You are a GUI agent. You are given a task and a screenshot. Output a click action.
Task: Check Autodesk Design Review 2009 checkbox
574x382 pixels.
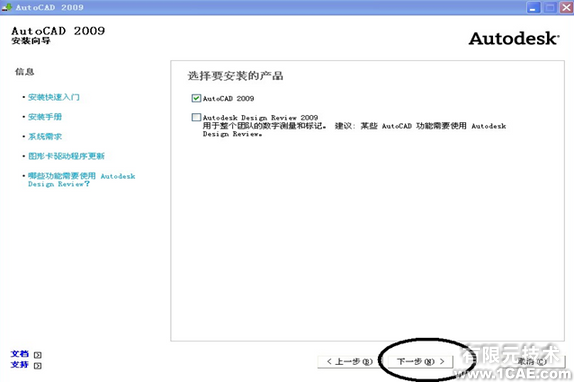click(x=196, y=117)
